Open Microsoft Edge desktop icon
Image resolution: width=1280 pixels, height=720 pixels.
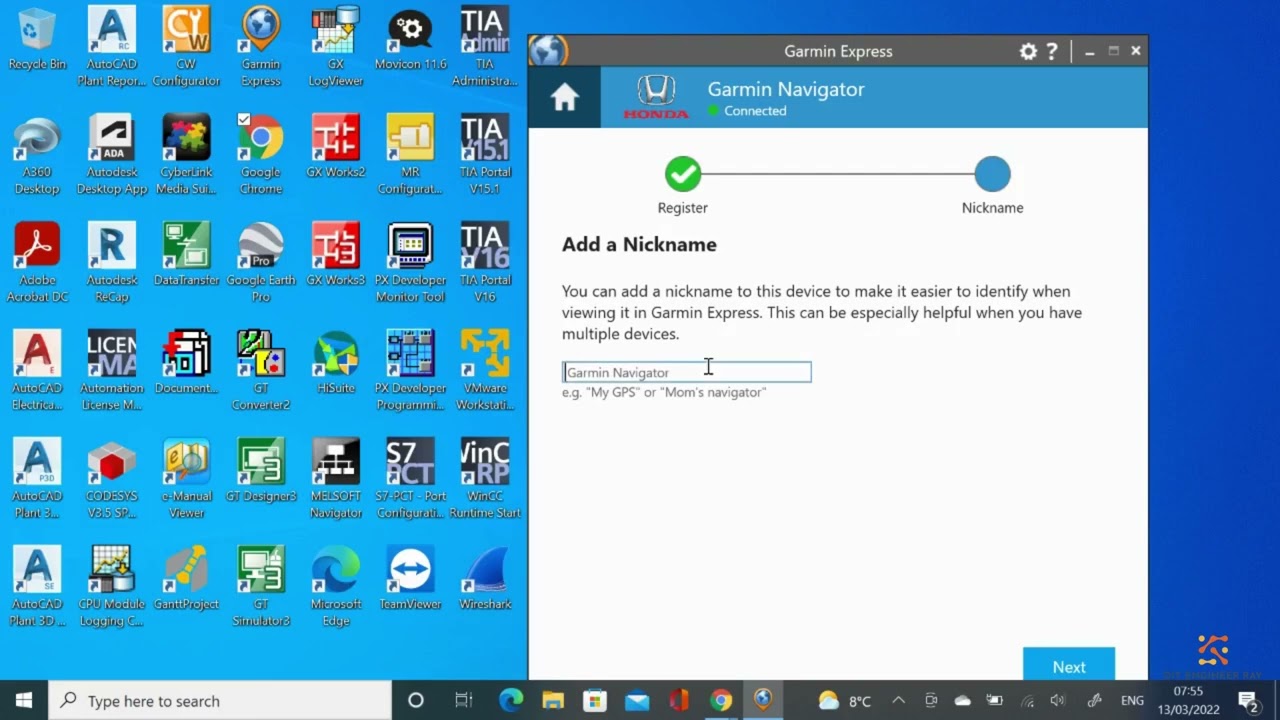336,587
